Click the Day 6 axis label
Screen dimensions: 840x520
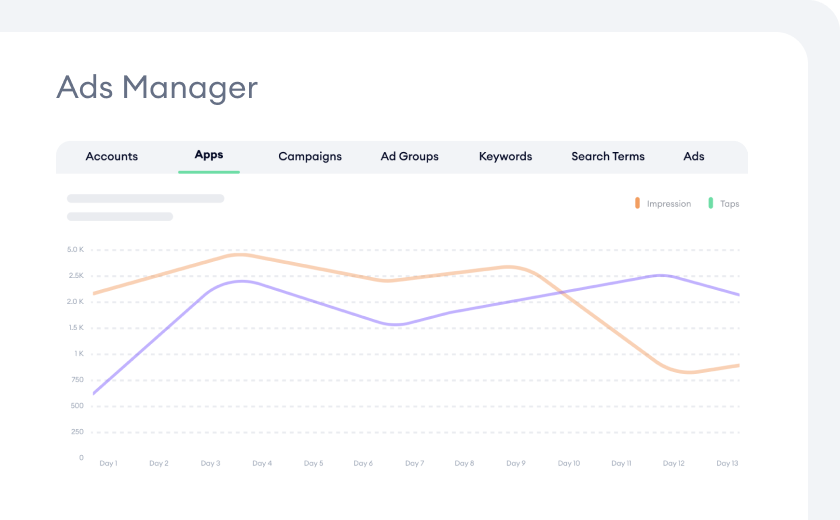click(363, 463)
